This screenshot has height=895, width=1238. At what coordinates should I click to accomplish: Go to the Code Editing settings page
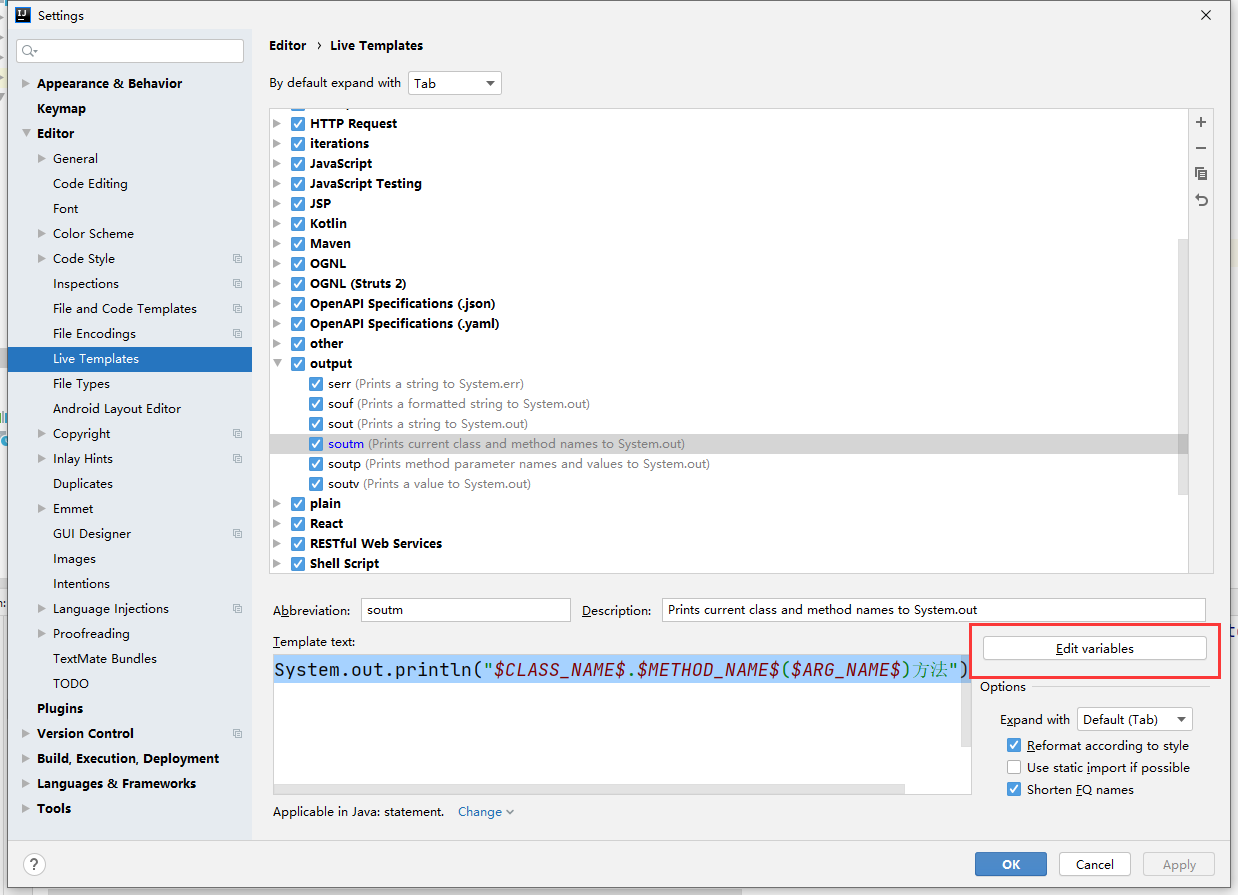pyautogui.click(x=90, y=184)
